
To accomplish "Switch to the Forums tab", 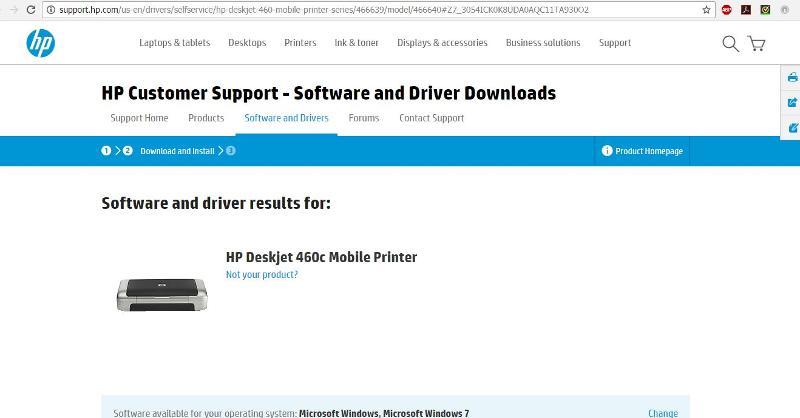I will pos(364,118).
